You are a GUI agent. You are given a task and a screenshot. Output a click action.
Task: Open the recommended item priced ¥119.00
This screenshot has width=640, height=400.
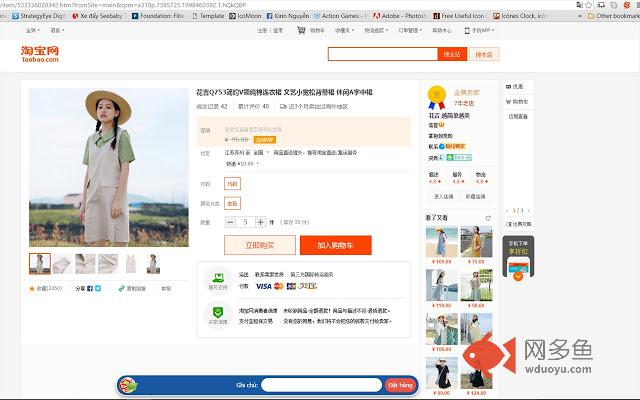coord(442,285)
